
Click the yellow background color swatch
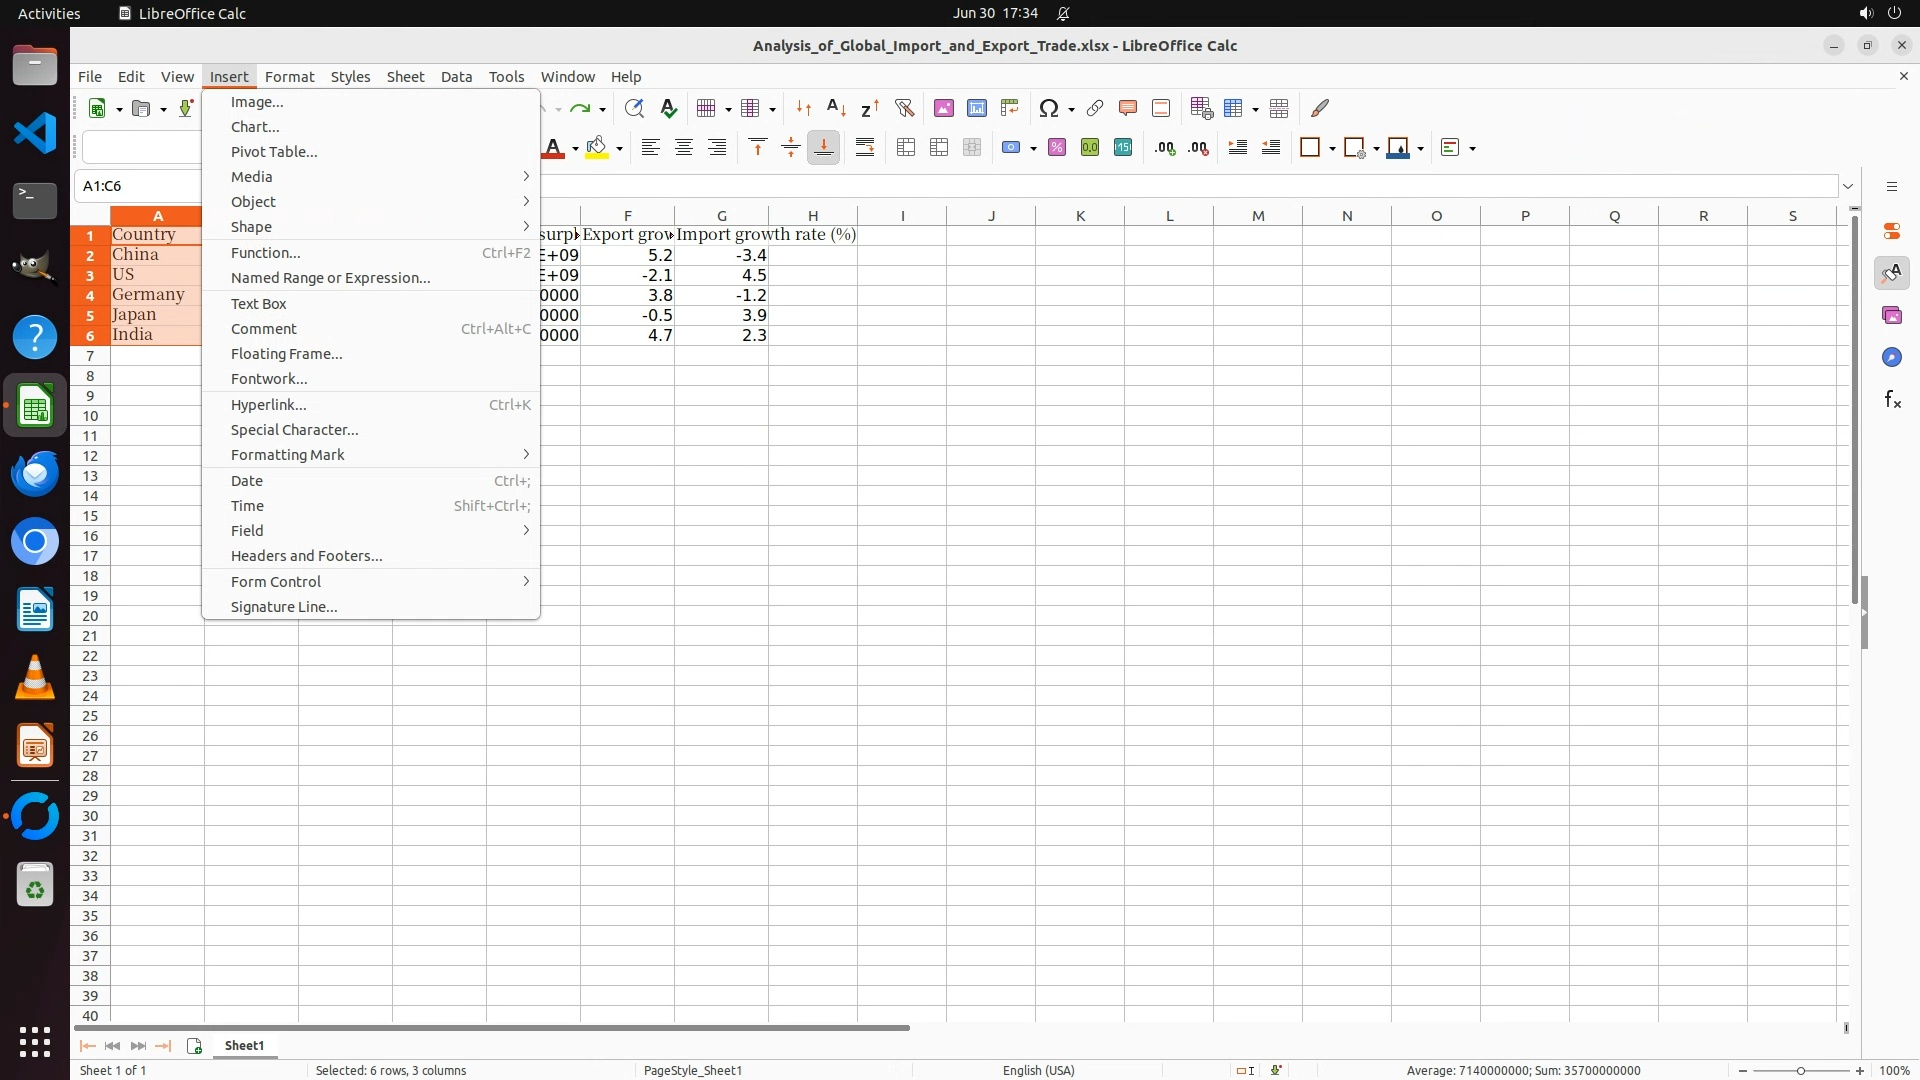pos(597,148)
